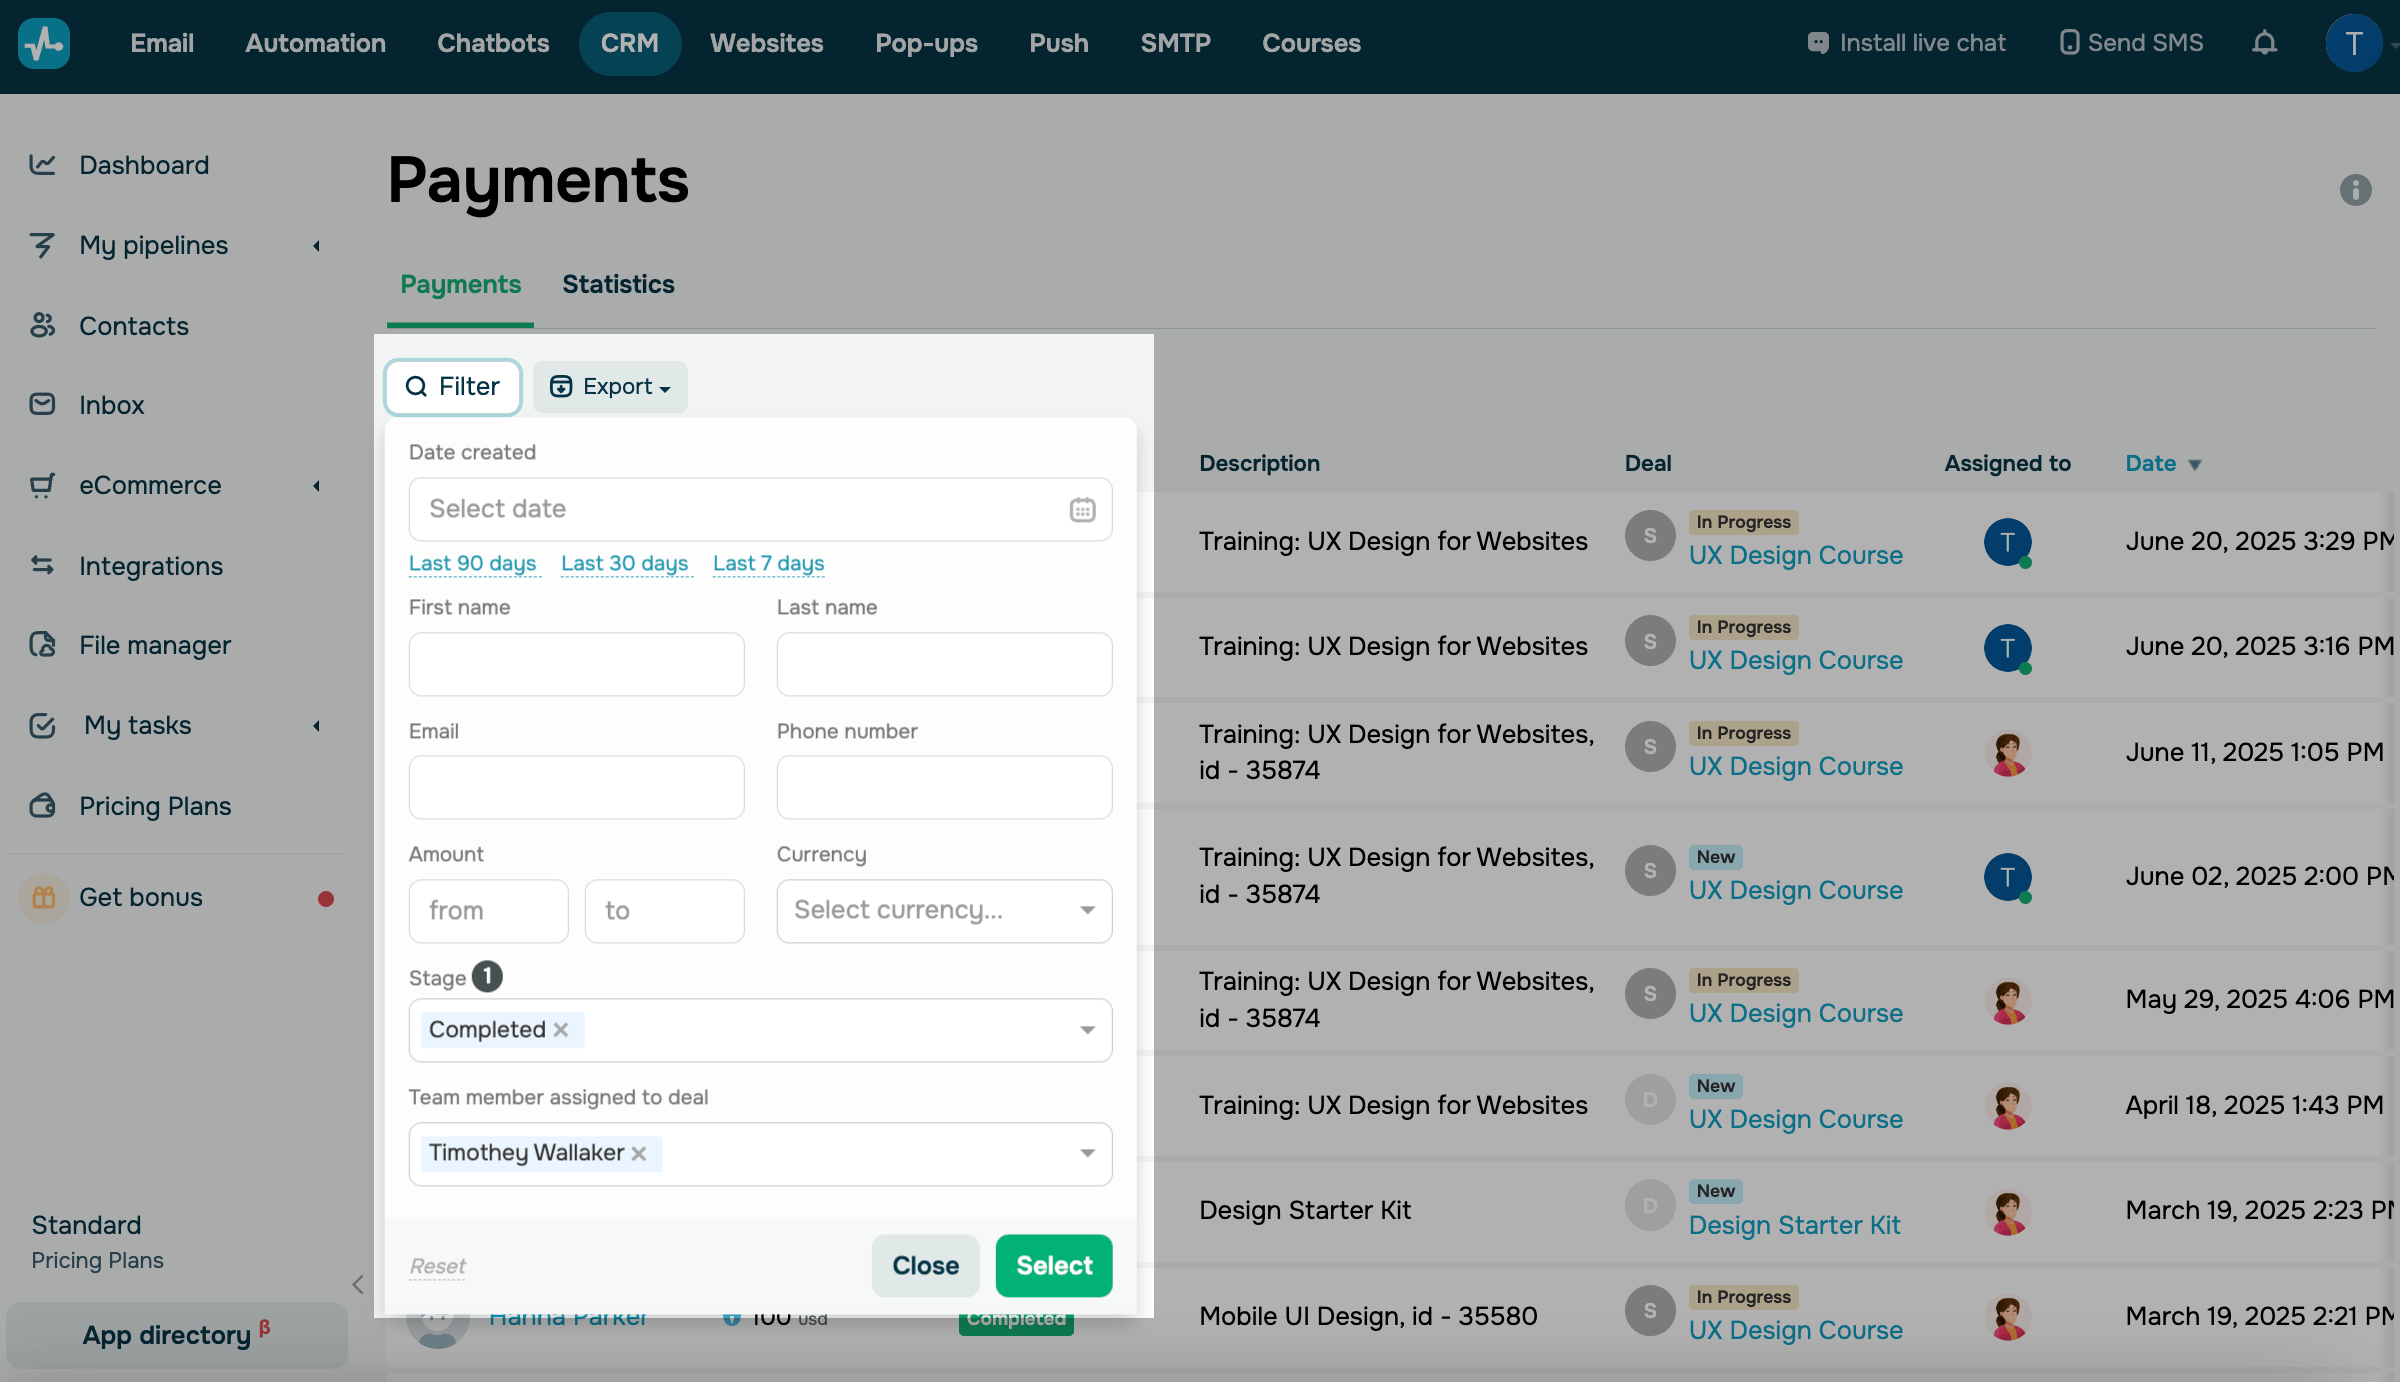Open the Dashboard from the sidebar
This screenshot has height=1382, width=2400.
[x=143, y=165]
